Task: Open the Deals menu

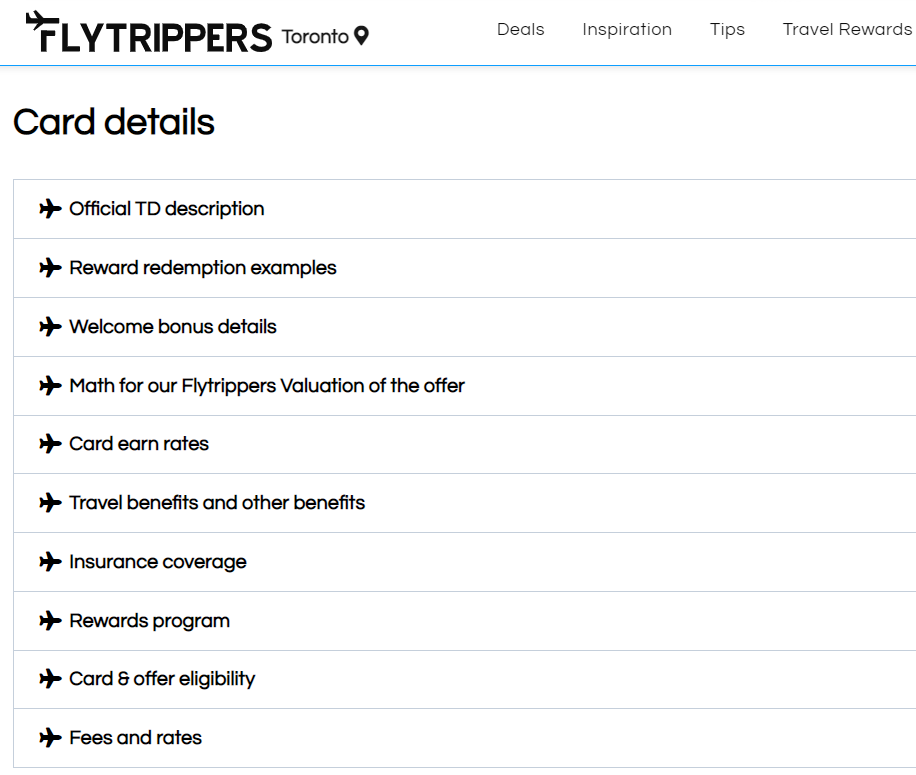Action: tap(521, 29)
